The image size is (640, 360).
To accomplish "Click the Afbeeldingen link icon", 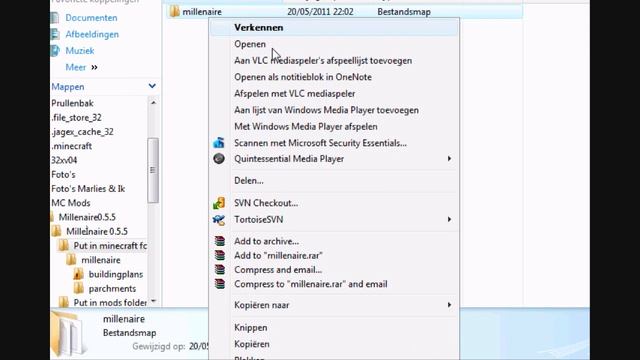I will 55,34.
